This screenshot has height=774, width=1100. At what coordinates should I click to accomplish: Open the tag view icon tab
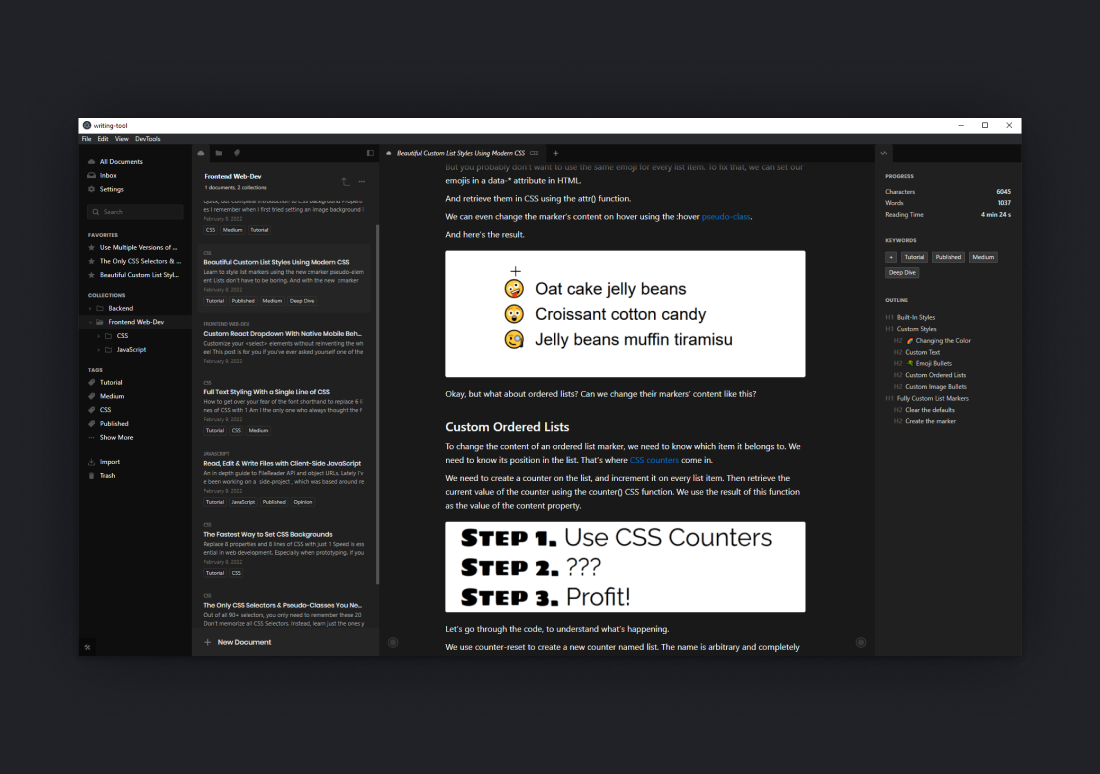tap(237, 153)
